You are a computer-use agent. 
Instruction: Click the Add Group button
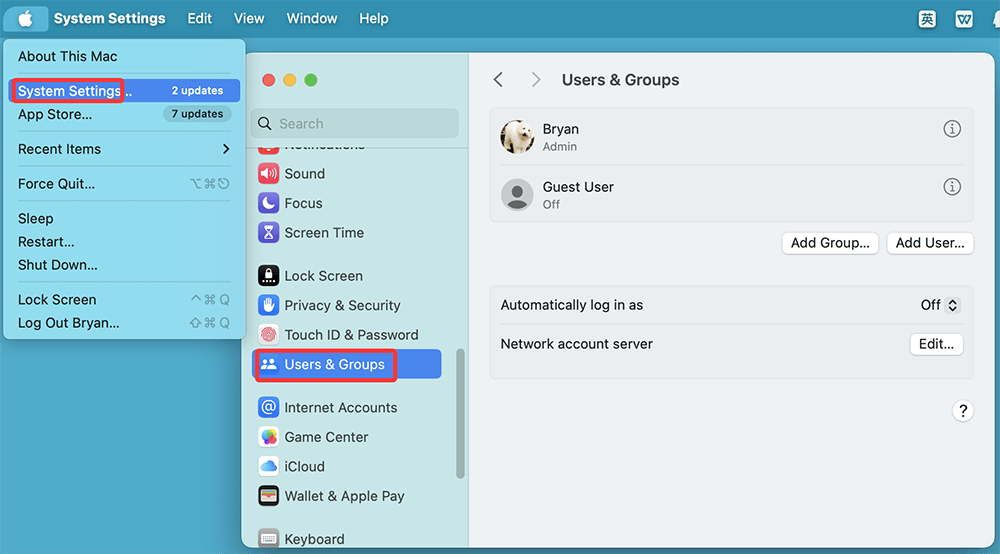pyautogui.click(x=830, y=243)
